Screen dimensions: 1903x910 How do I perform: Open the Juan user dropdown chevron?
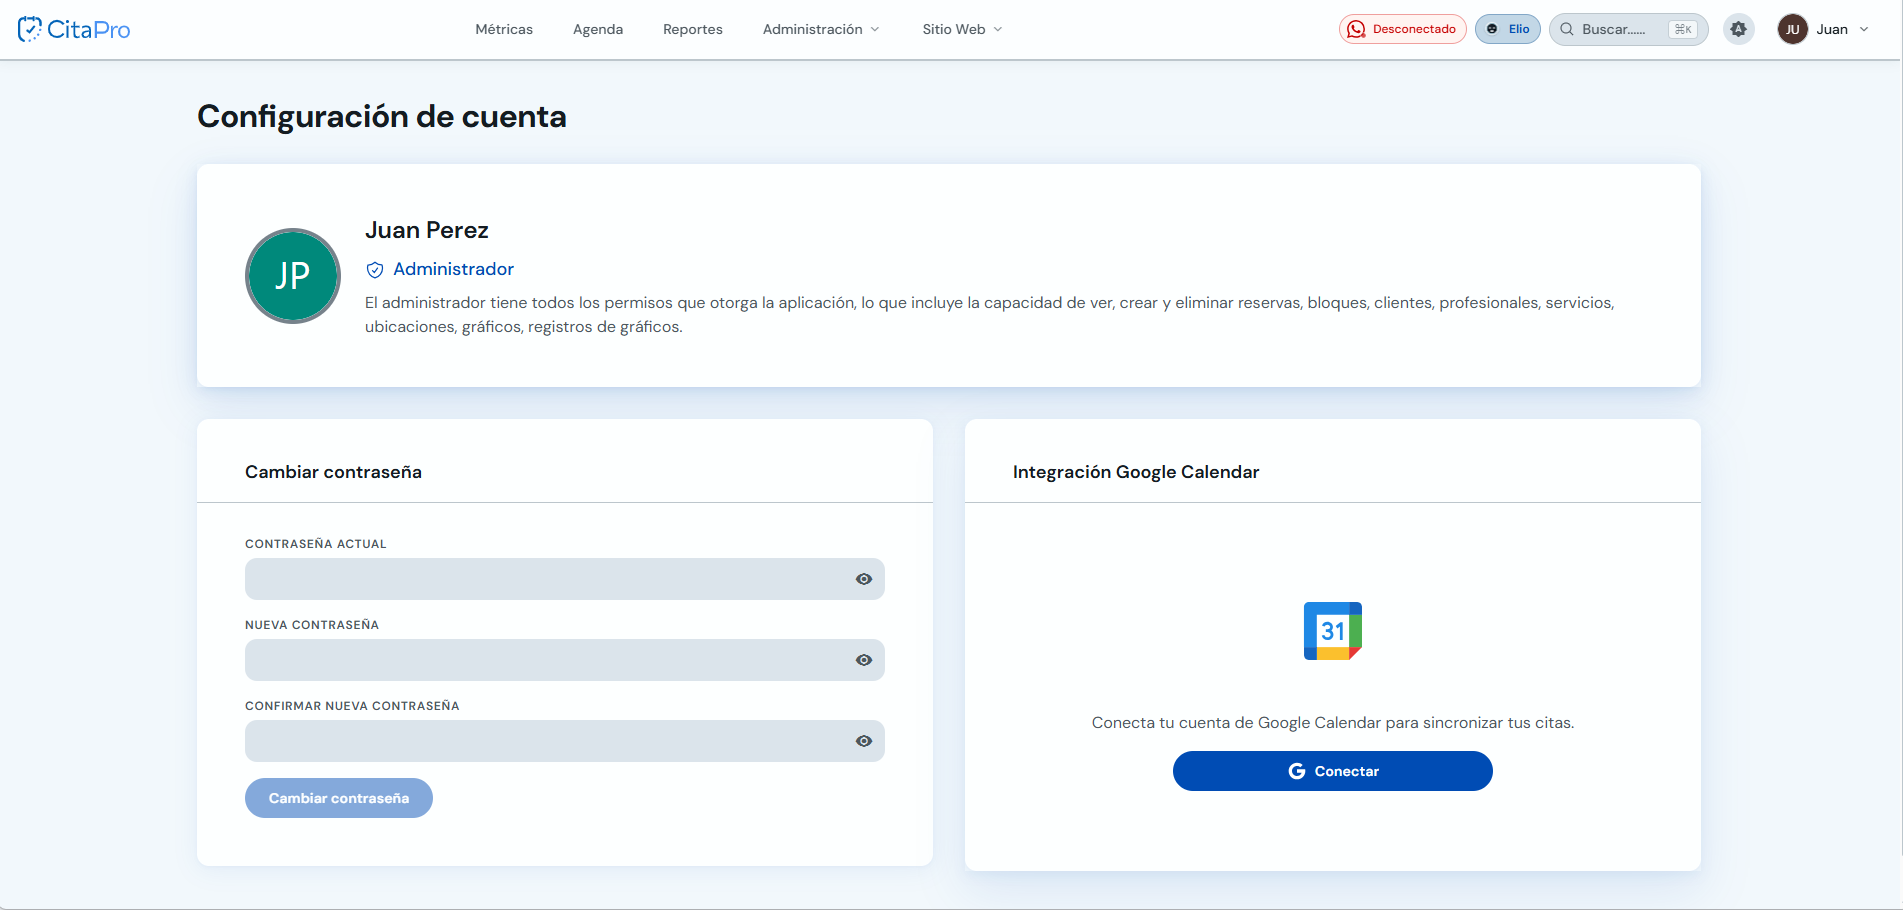[x=1864, y=29]
